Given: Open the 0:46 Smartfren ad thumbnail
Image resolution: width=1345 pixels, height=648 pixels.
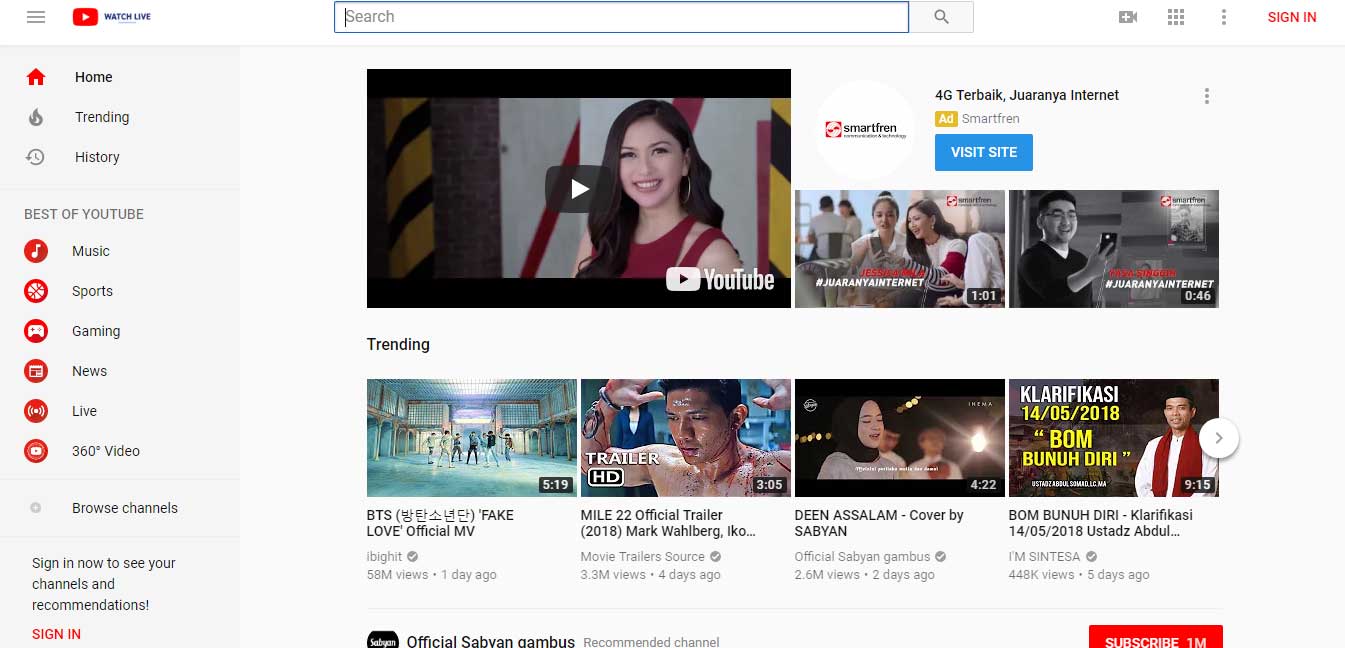Looking at the screenshot, I should point(1114,249).
